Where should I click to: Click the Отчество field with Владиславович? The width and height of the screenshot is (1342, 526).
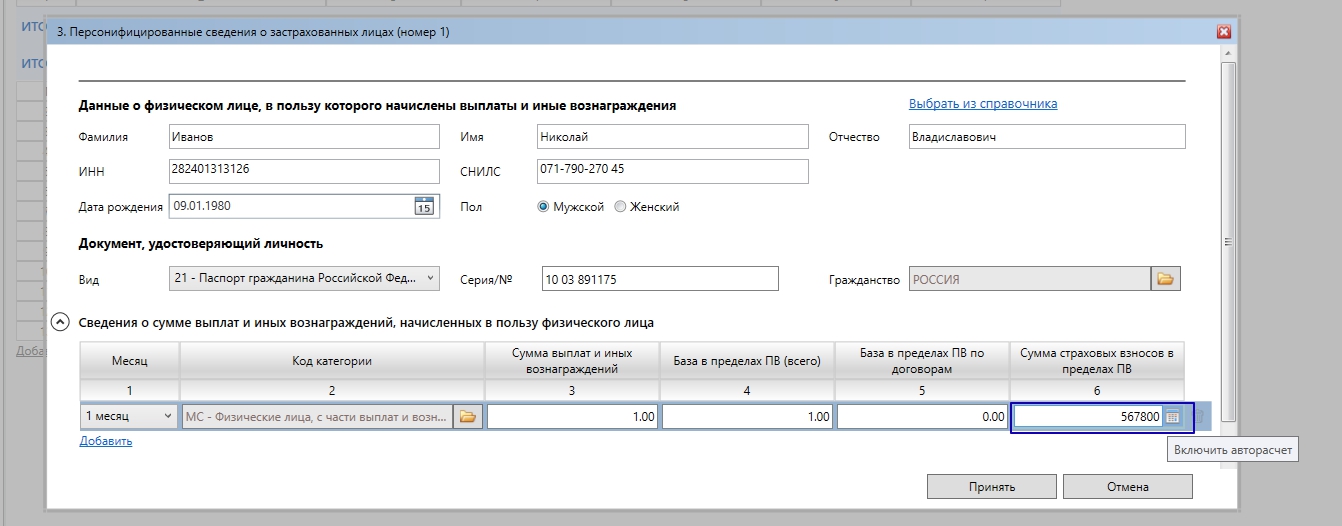tap(1045, 137)
